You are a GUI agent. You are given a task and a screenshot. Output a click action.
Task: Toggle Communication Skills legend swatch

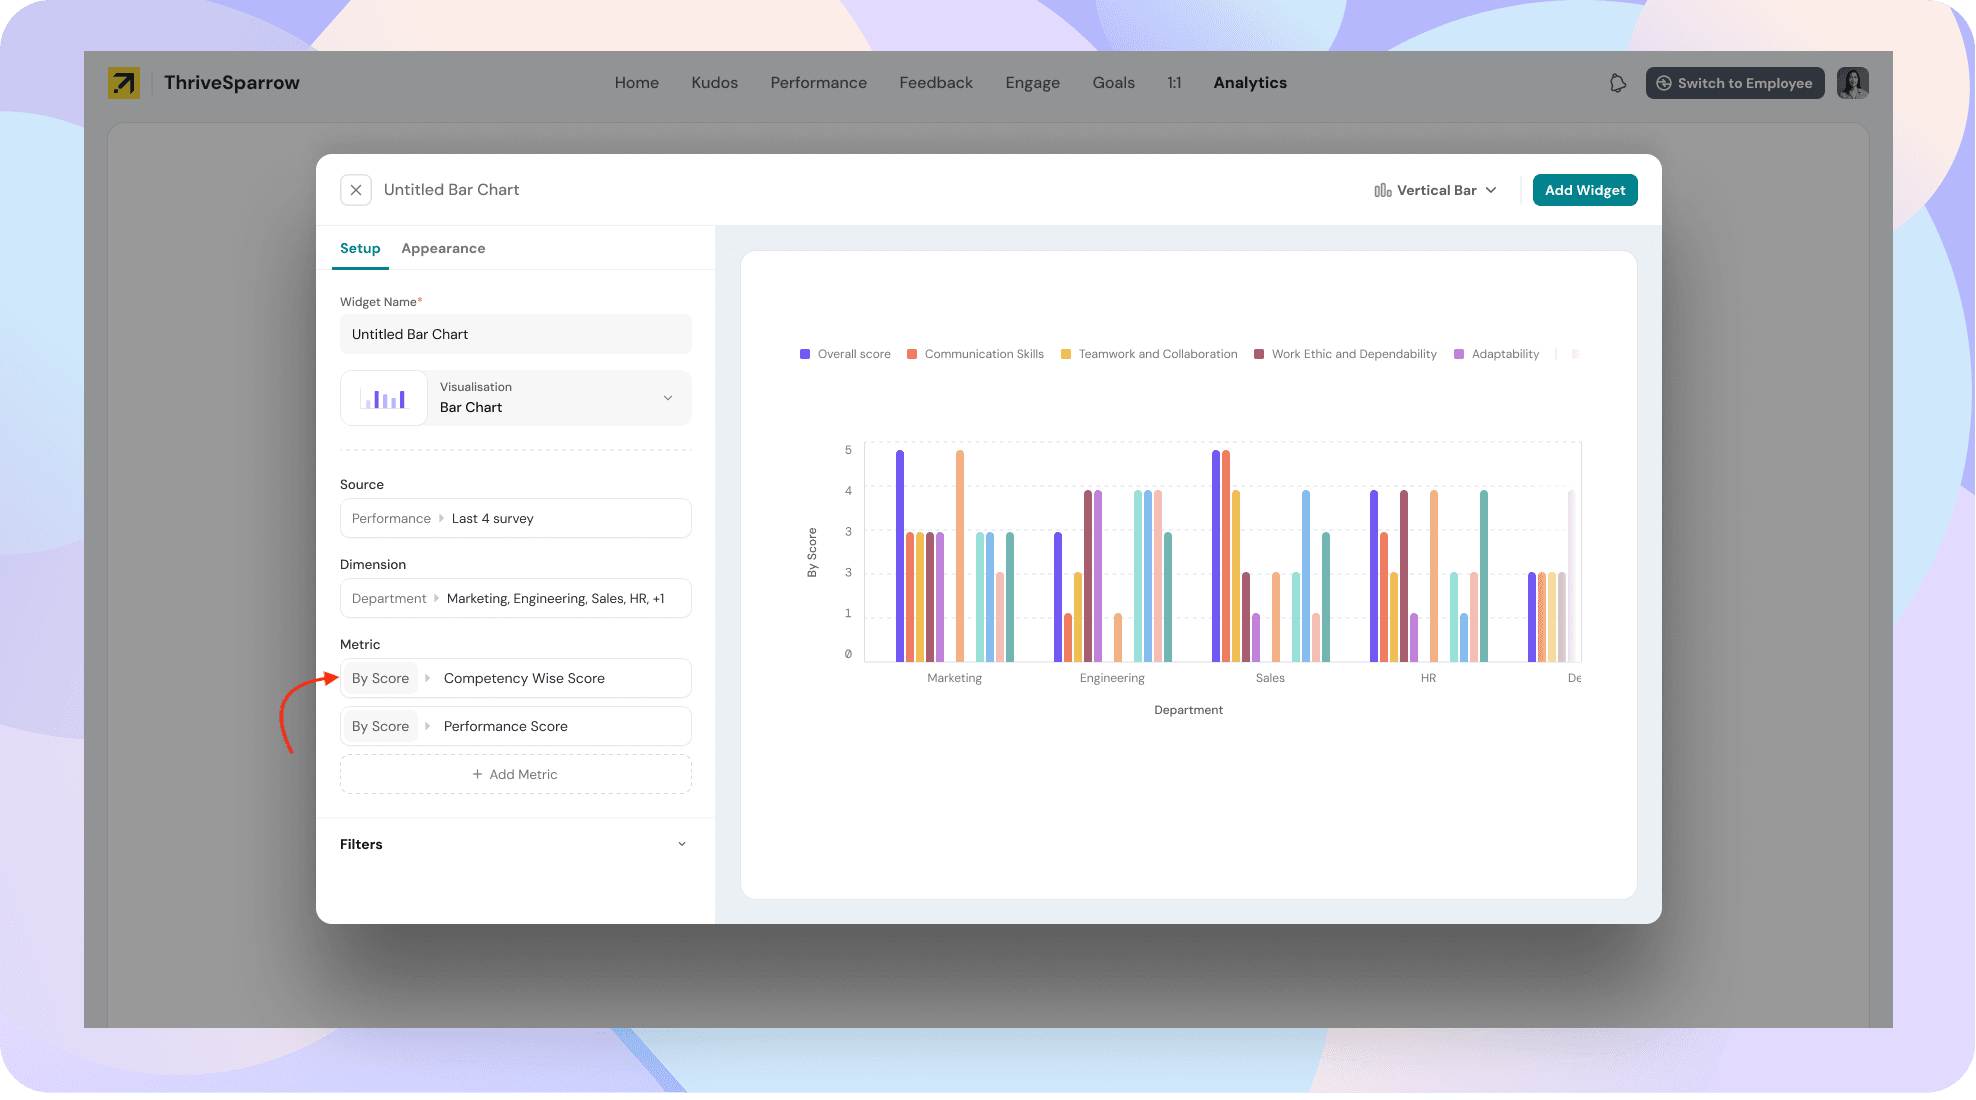(912, 354)
